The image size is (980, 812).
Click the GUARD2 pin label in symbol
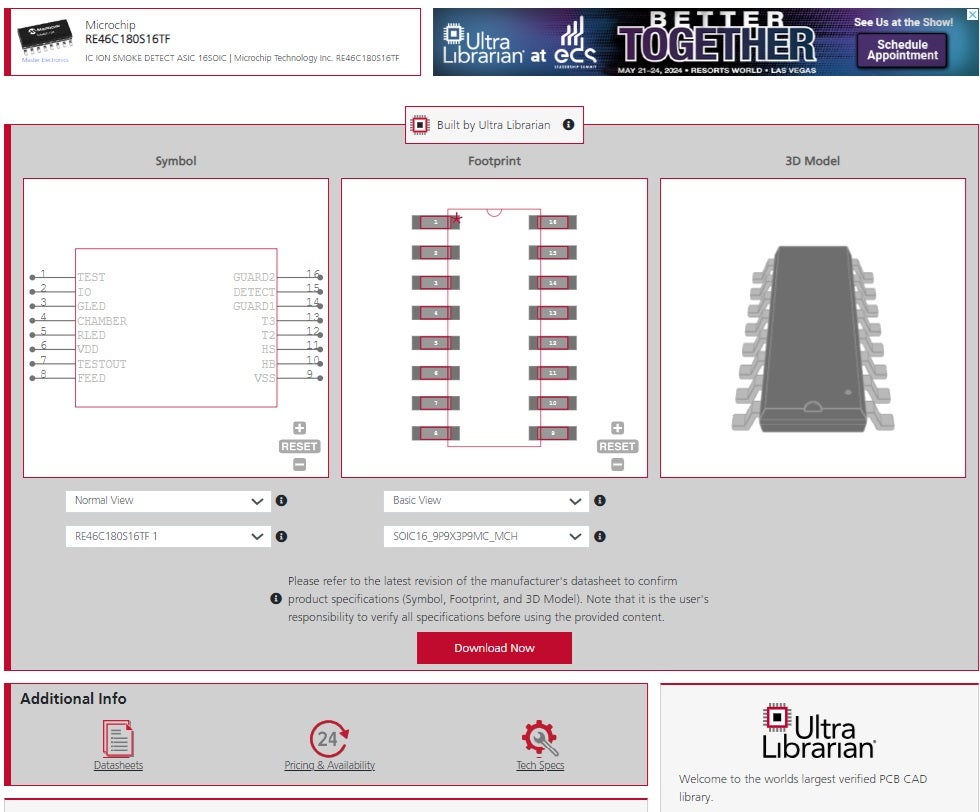254,277
